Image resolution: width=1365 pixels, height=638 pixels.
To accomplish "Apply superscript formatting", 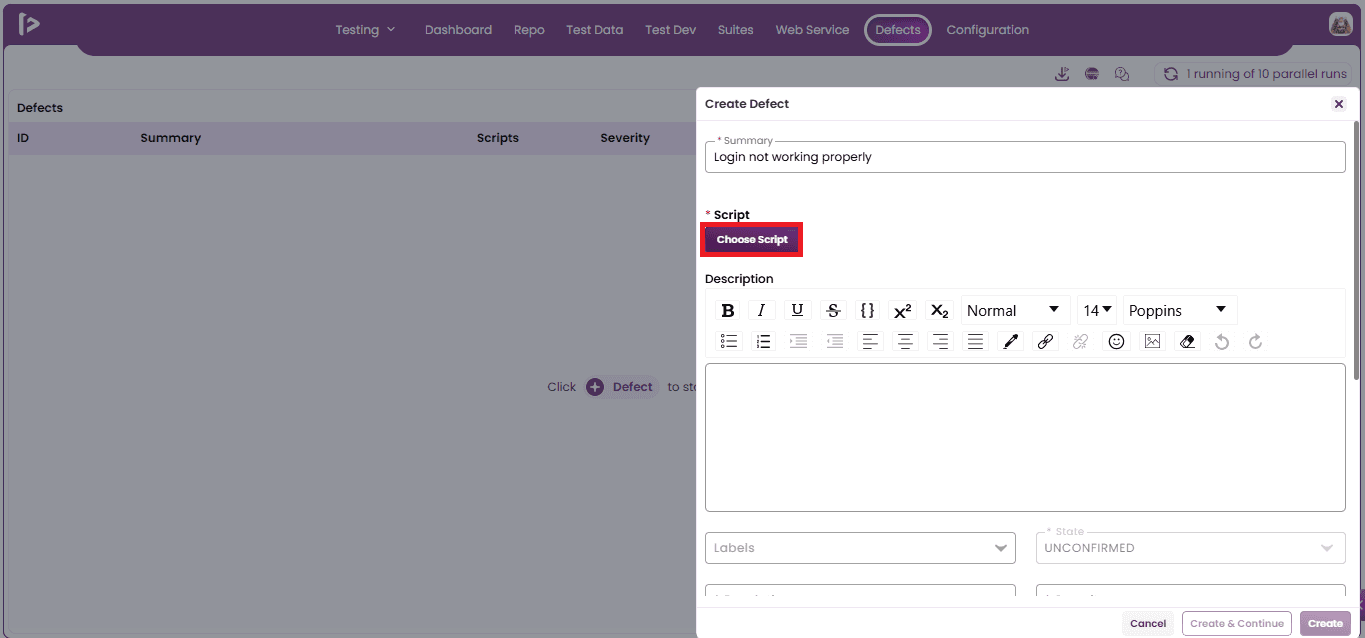I will click(902, 310).
